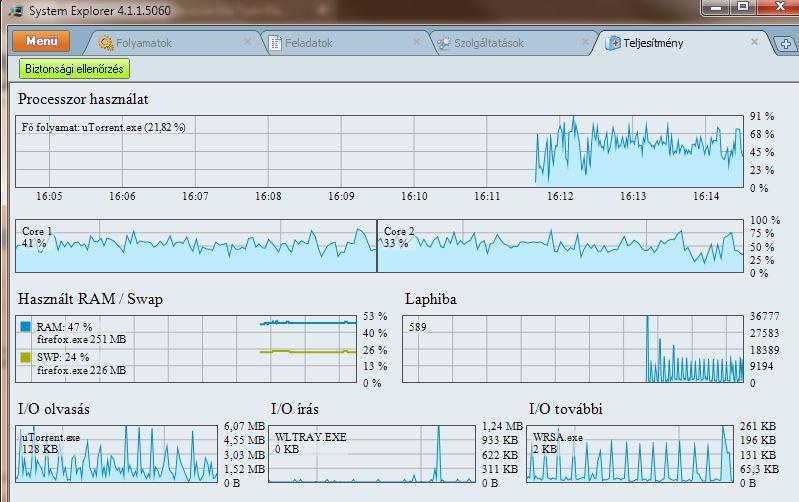Close the Folyamatok tab
Viewport: 799px width, 502px height.
click(248, 42)
